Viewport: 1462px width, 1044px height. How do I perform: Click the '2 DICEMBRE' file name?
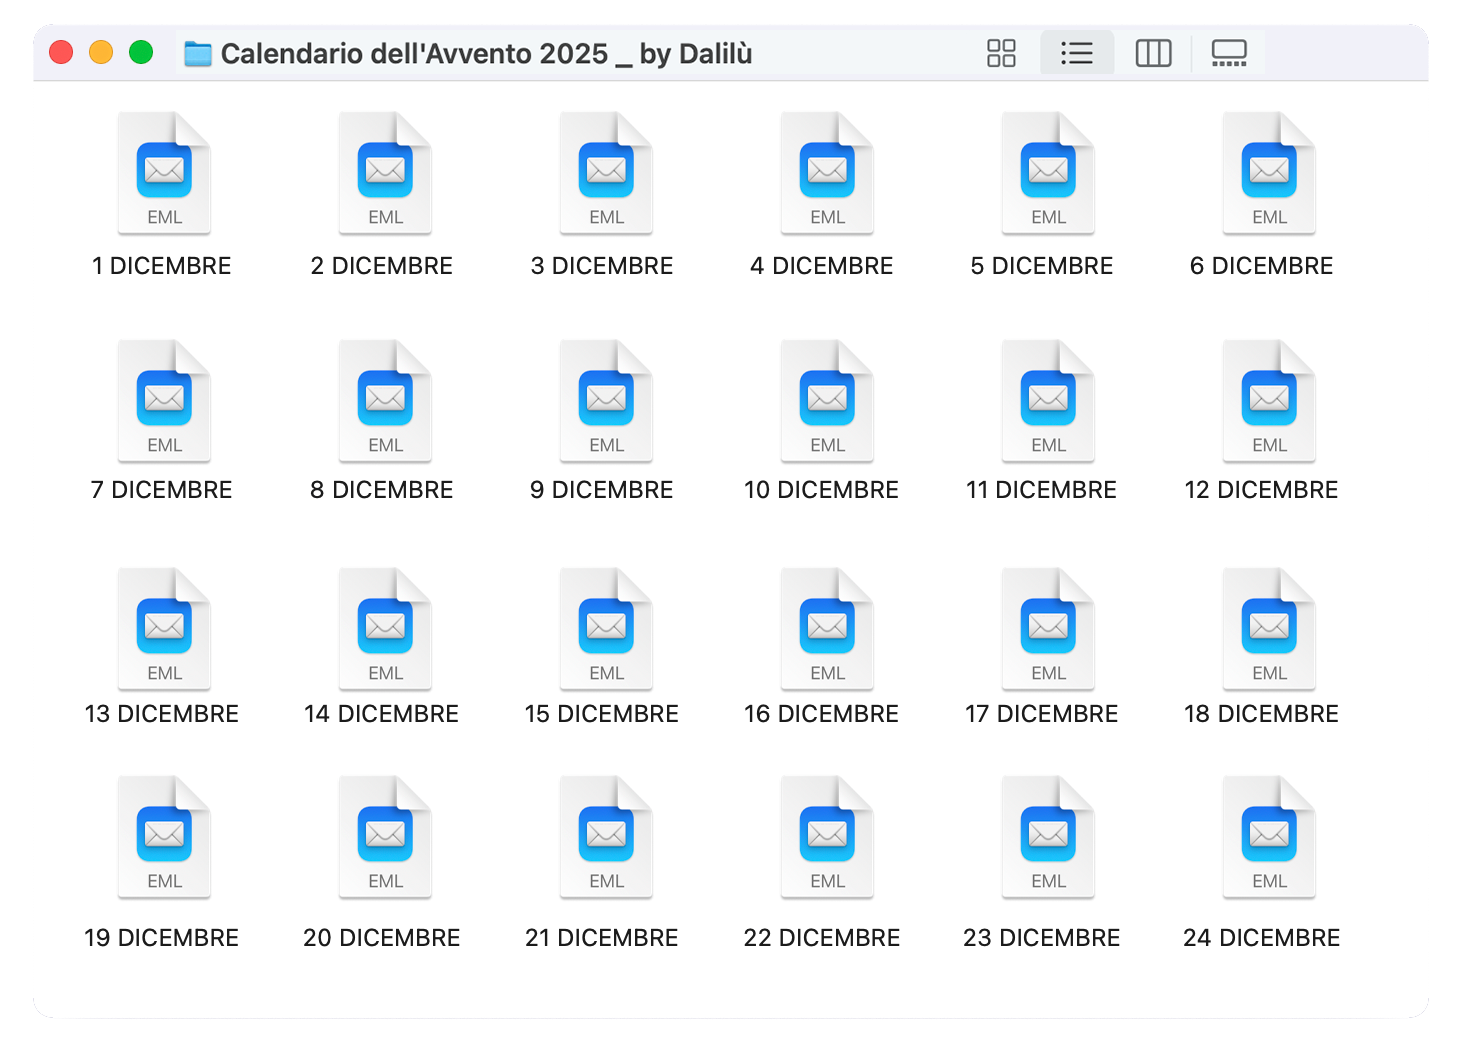click(x=382, y=266)
